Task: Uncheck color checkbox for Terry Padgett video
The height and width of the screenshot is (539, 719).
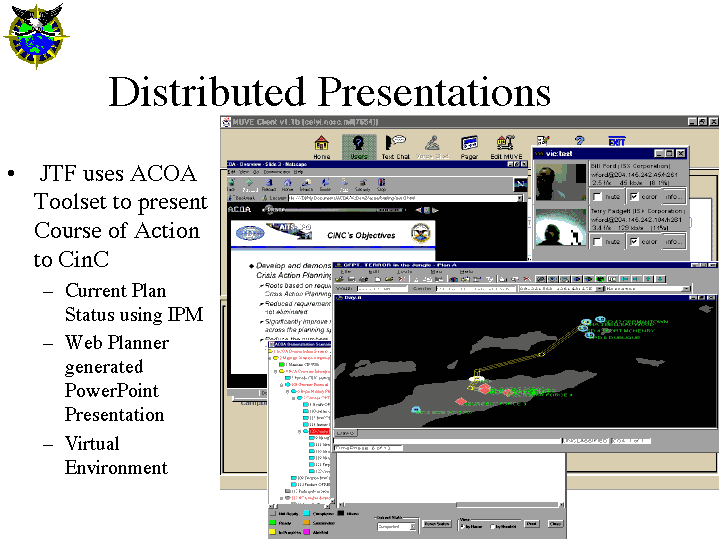Action: pos(634,241)
